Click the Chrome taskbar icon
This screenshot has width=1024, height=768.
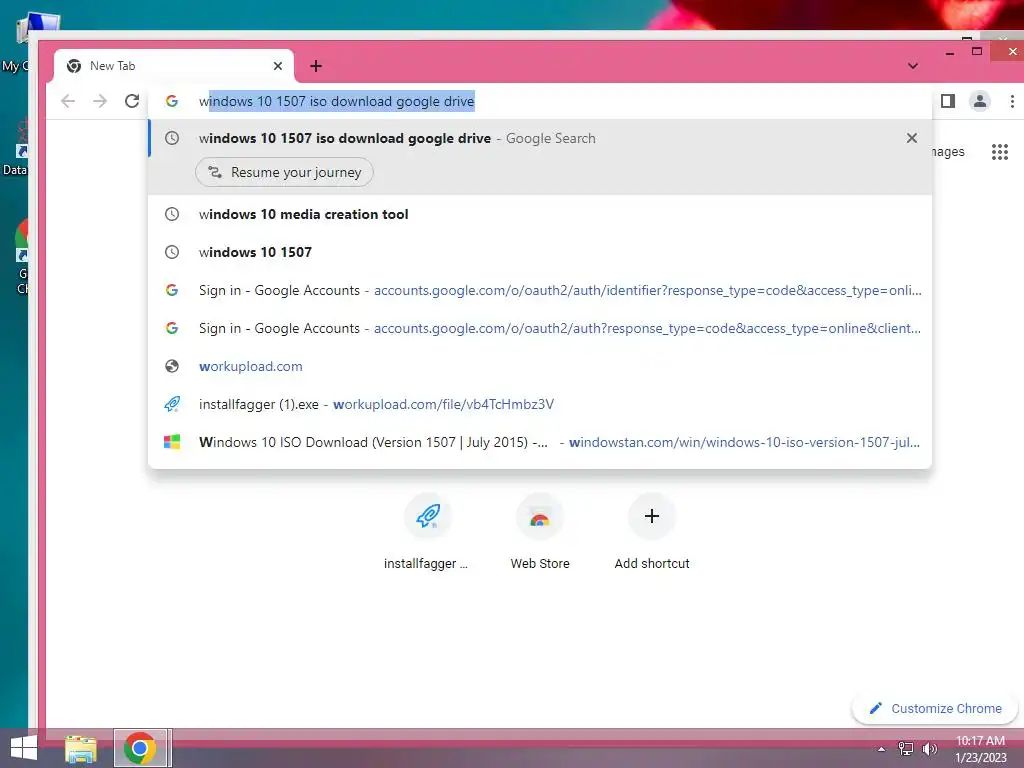pos(140,748)
